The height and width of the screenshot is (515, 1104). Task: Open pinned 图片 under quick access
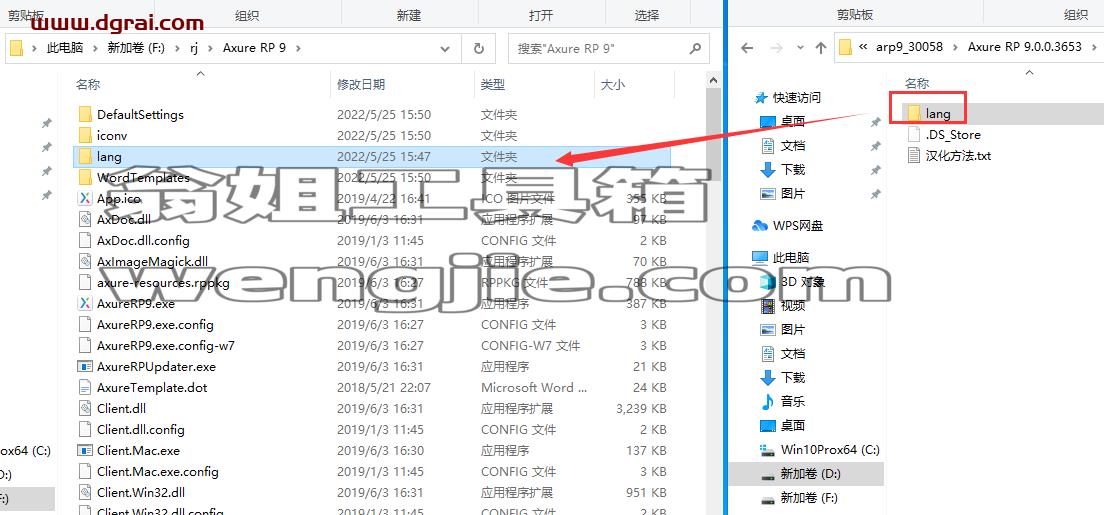[793, 193]
